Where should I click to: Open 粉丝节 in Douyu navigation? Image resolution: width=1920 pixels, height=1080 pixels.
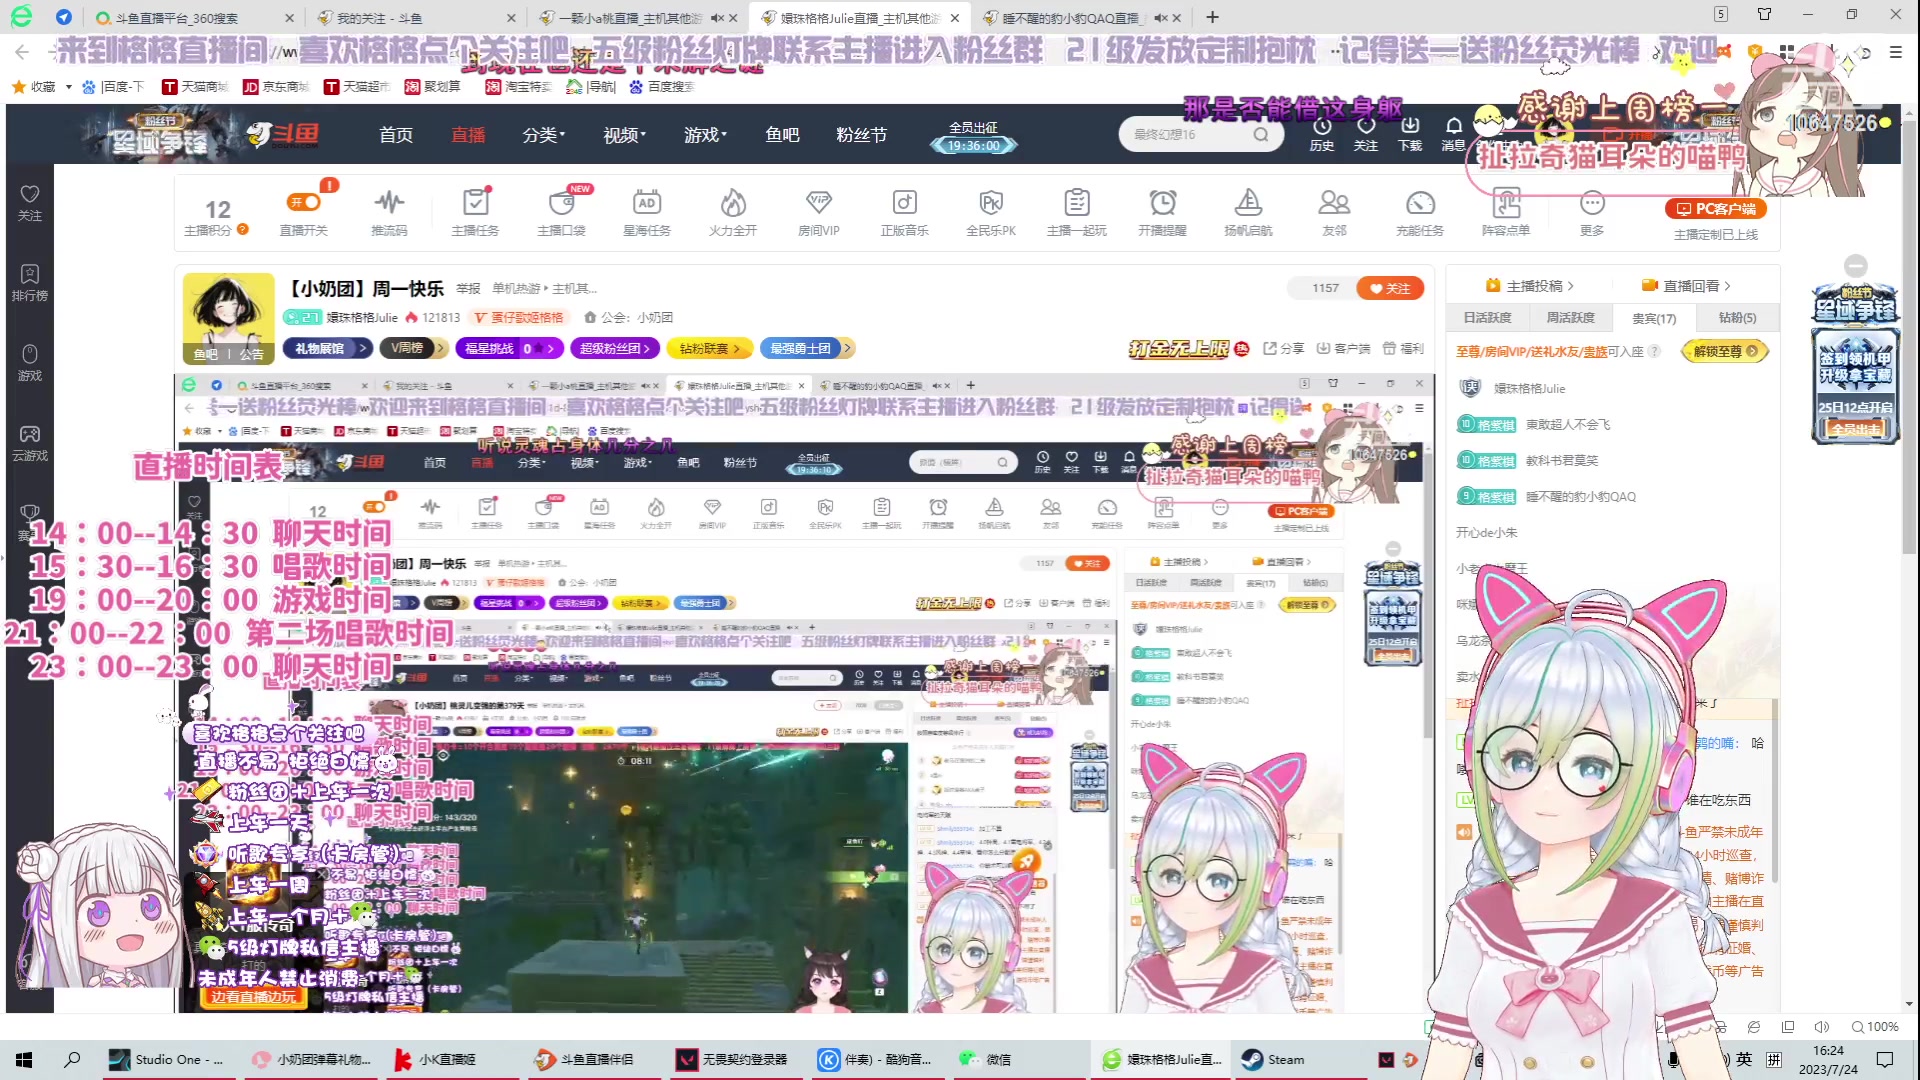point(861,134)
